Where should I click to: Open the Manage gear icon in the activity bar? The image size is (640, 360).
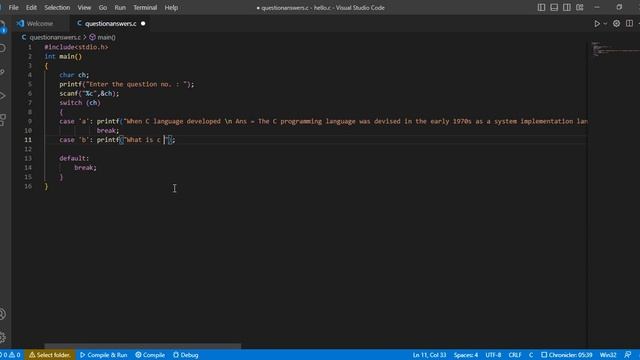[x=3, y=338]
